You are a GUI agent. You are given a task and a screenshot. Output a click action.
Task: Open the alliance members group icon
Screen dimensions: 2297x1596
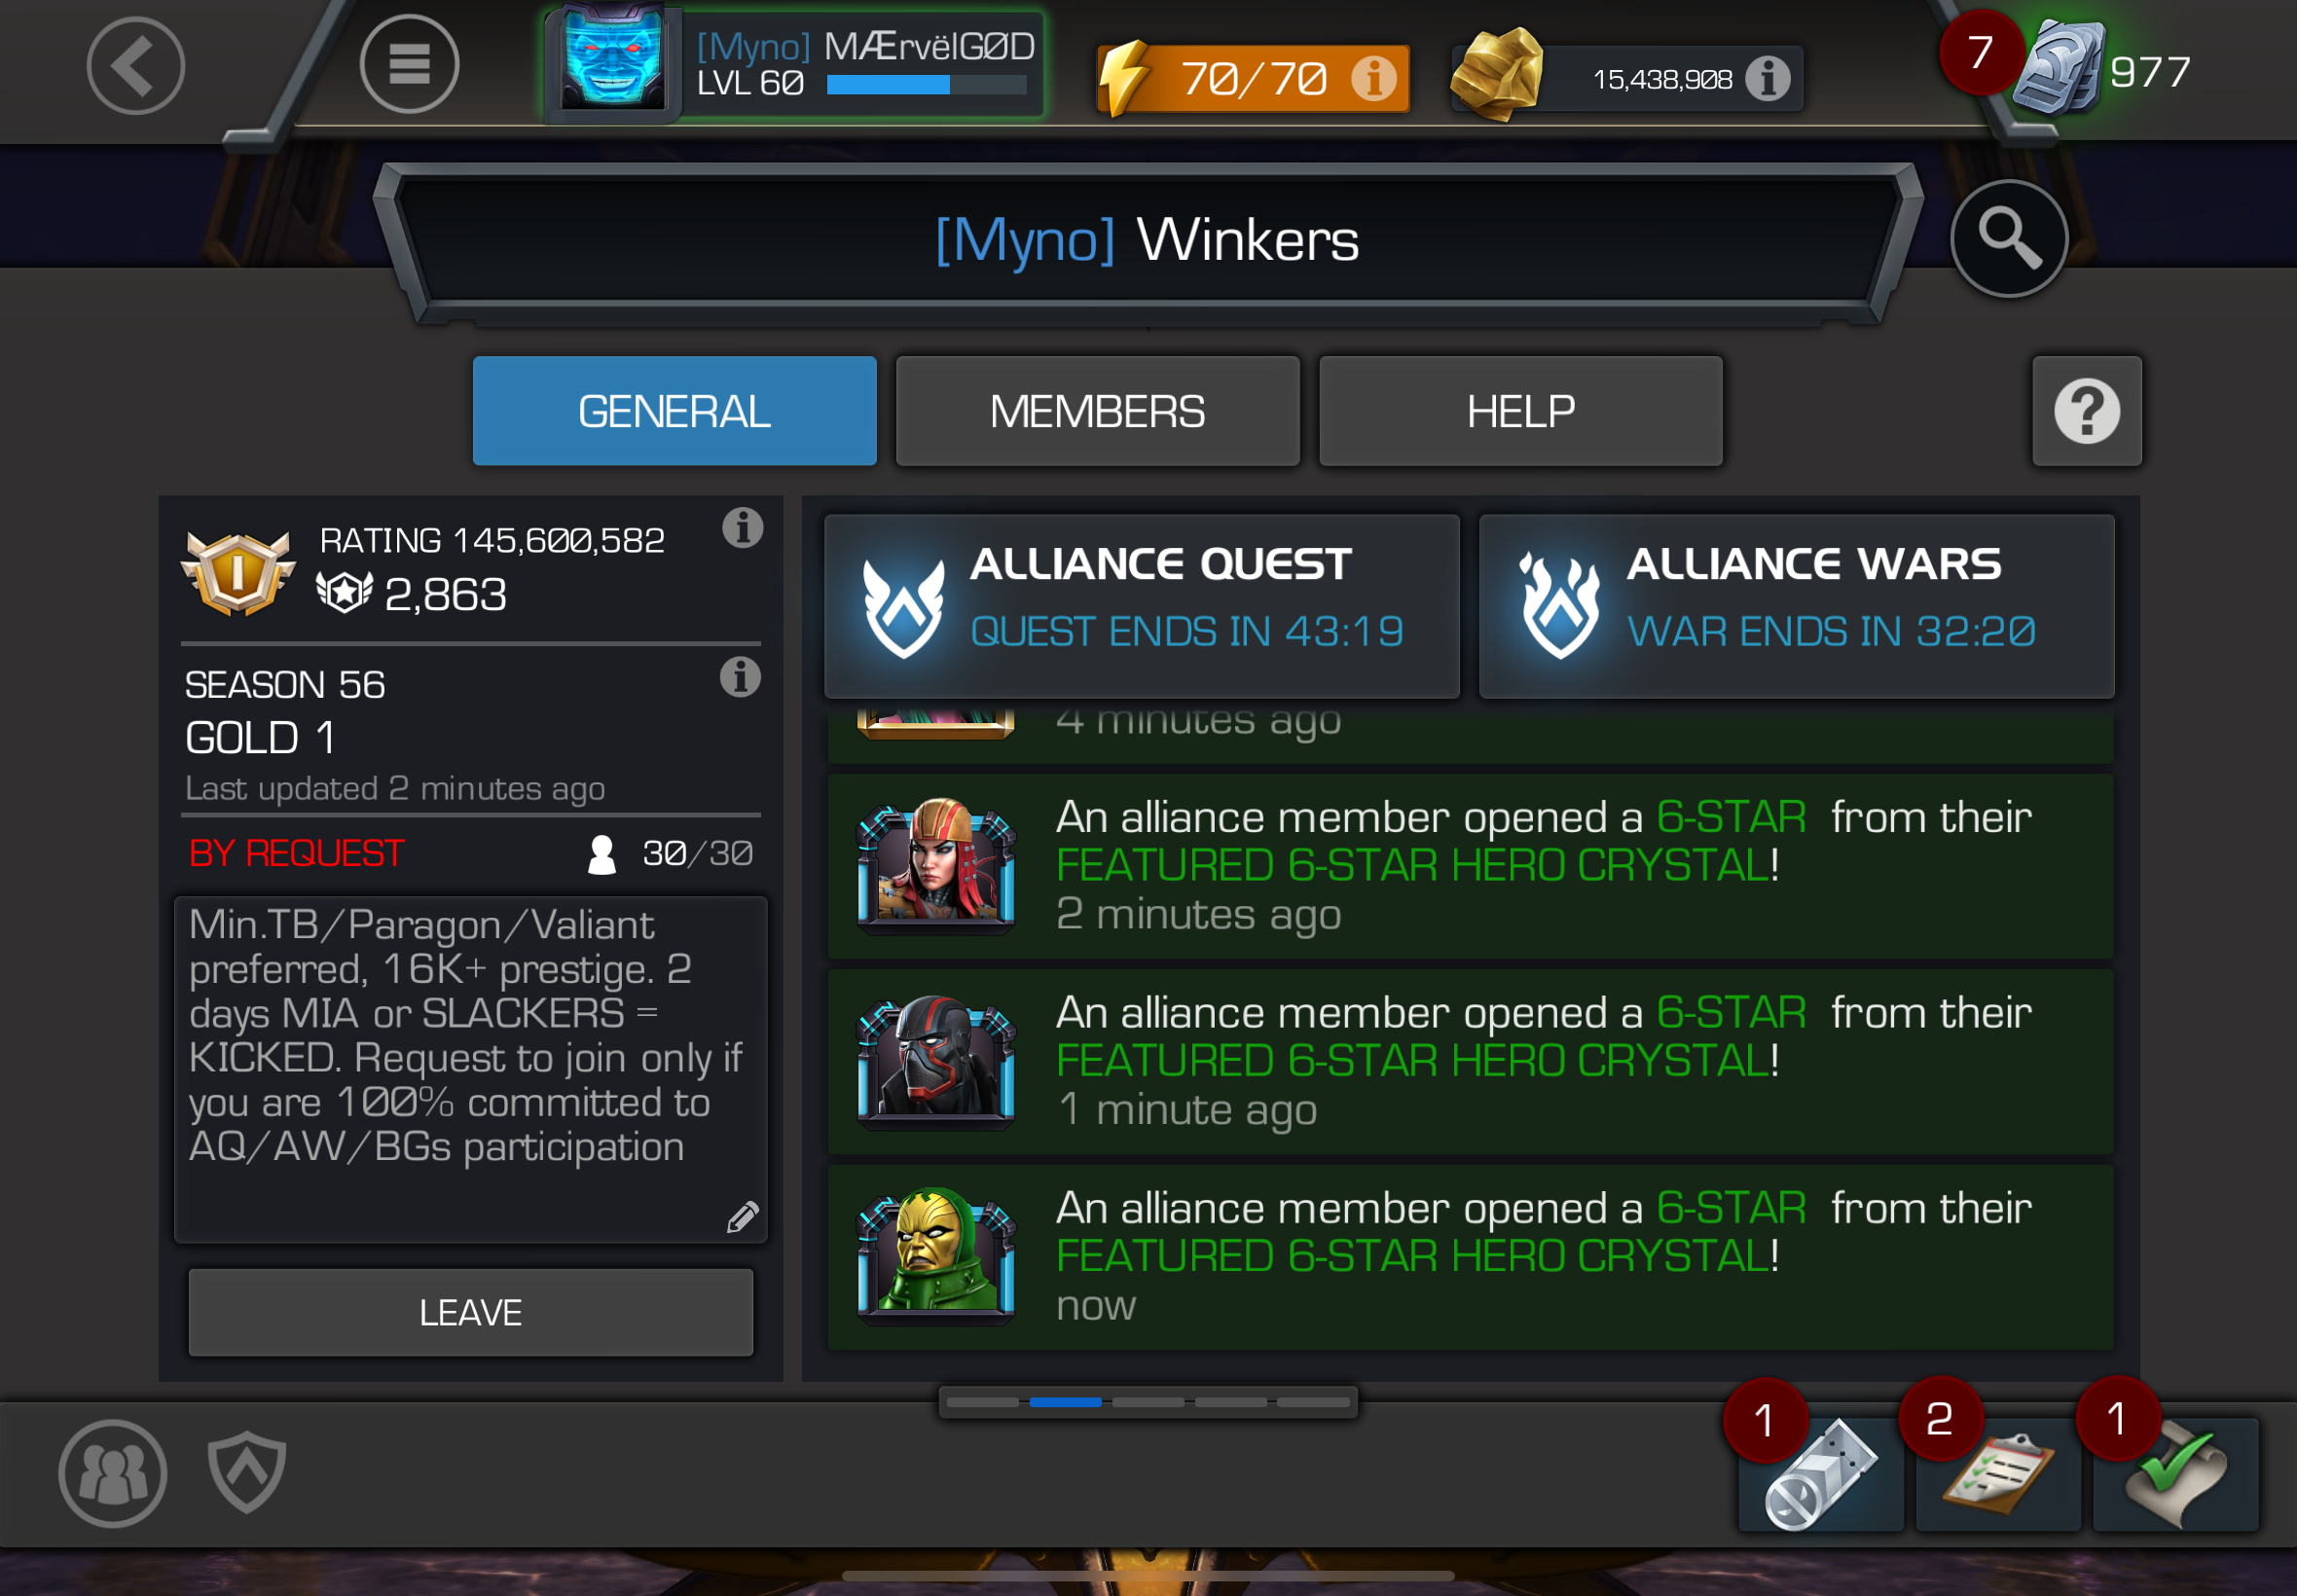click(x=112, y=1473)
